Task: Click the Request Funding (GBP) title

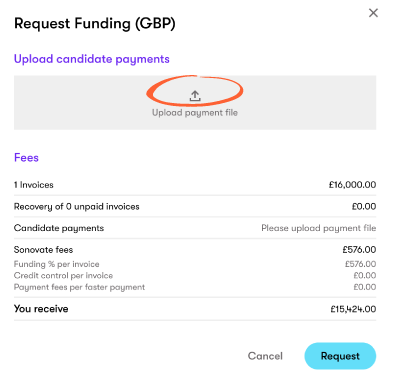Action: (95, 24)
